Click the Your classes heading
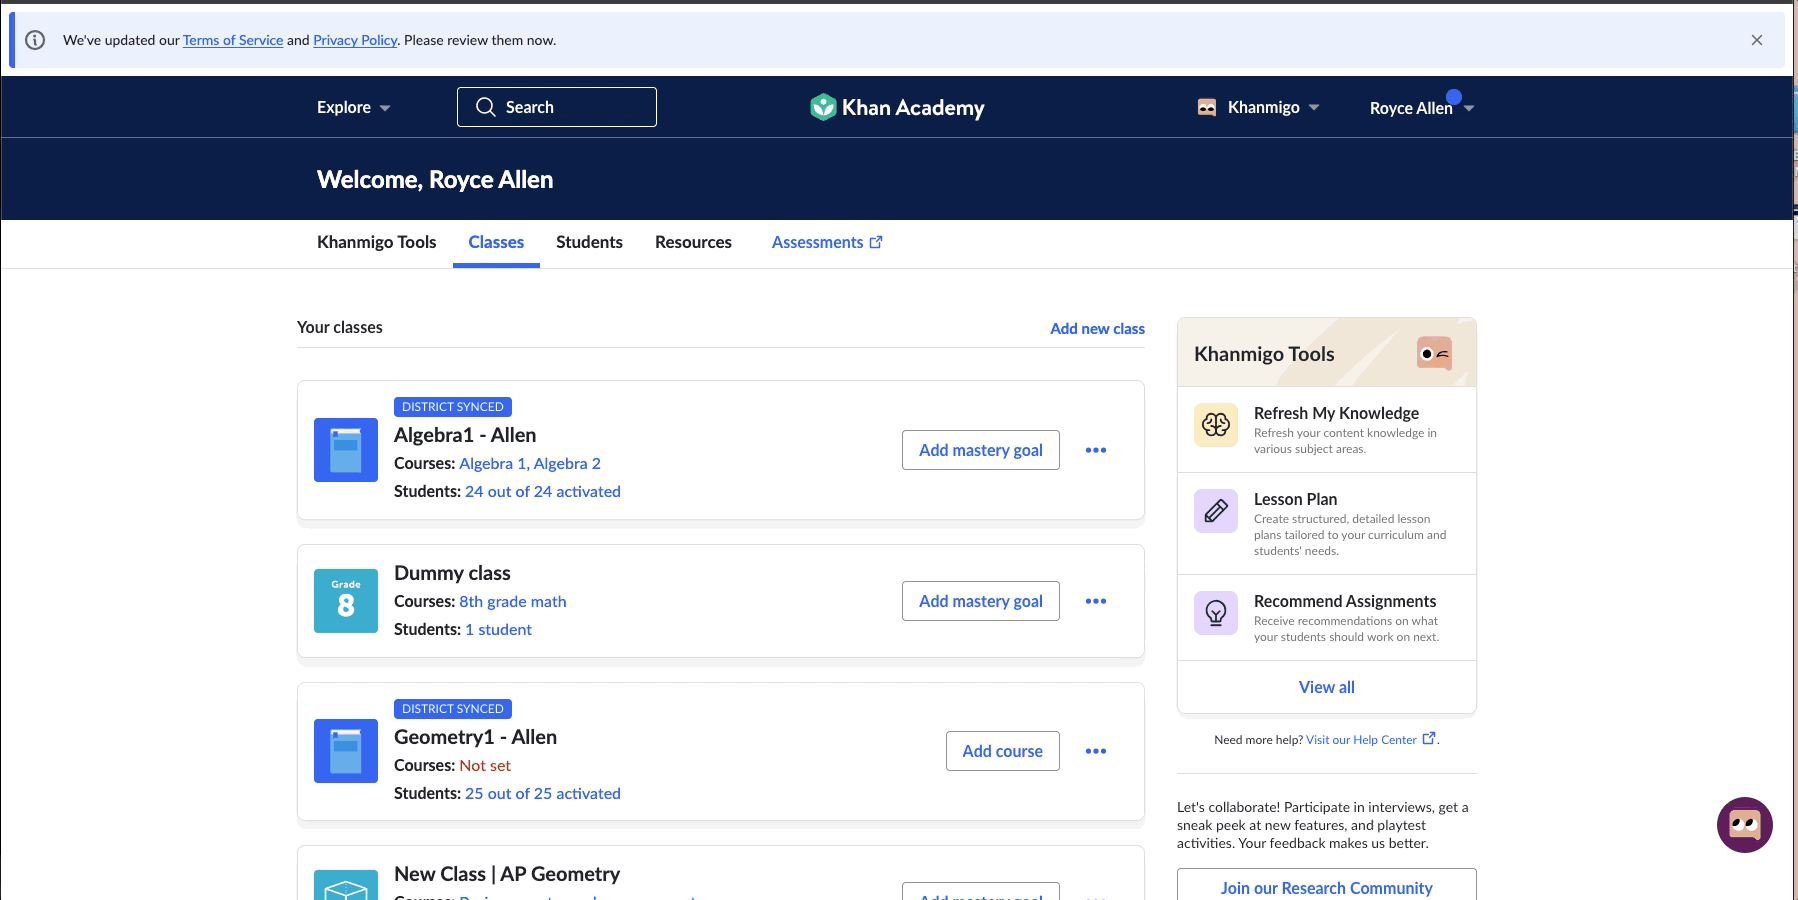 click(340, 328)
